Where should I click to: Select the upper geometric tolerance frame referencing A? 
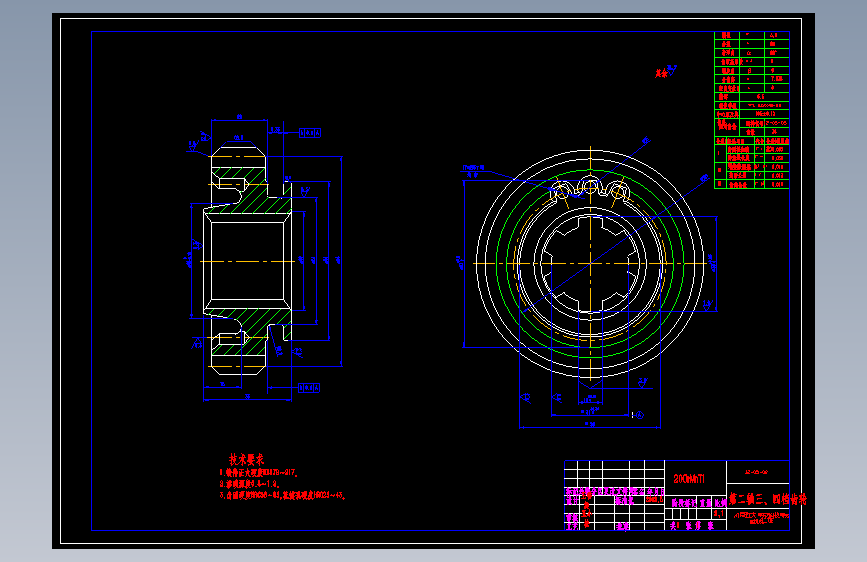click(310, 133)
